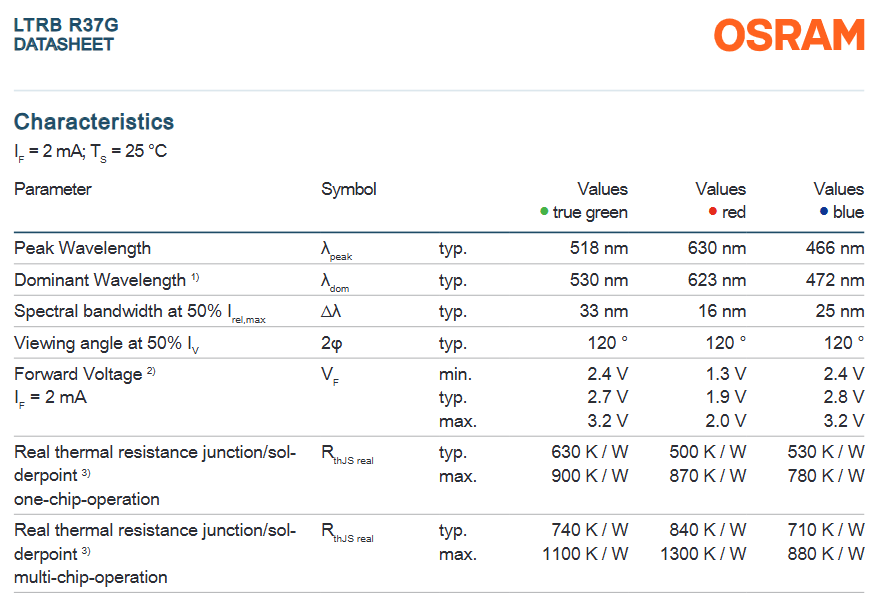The image size is (889, 603).
Task: Click the Symbol column header
Action: [349, 189]
